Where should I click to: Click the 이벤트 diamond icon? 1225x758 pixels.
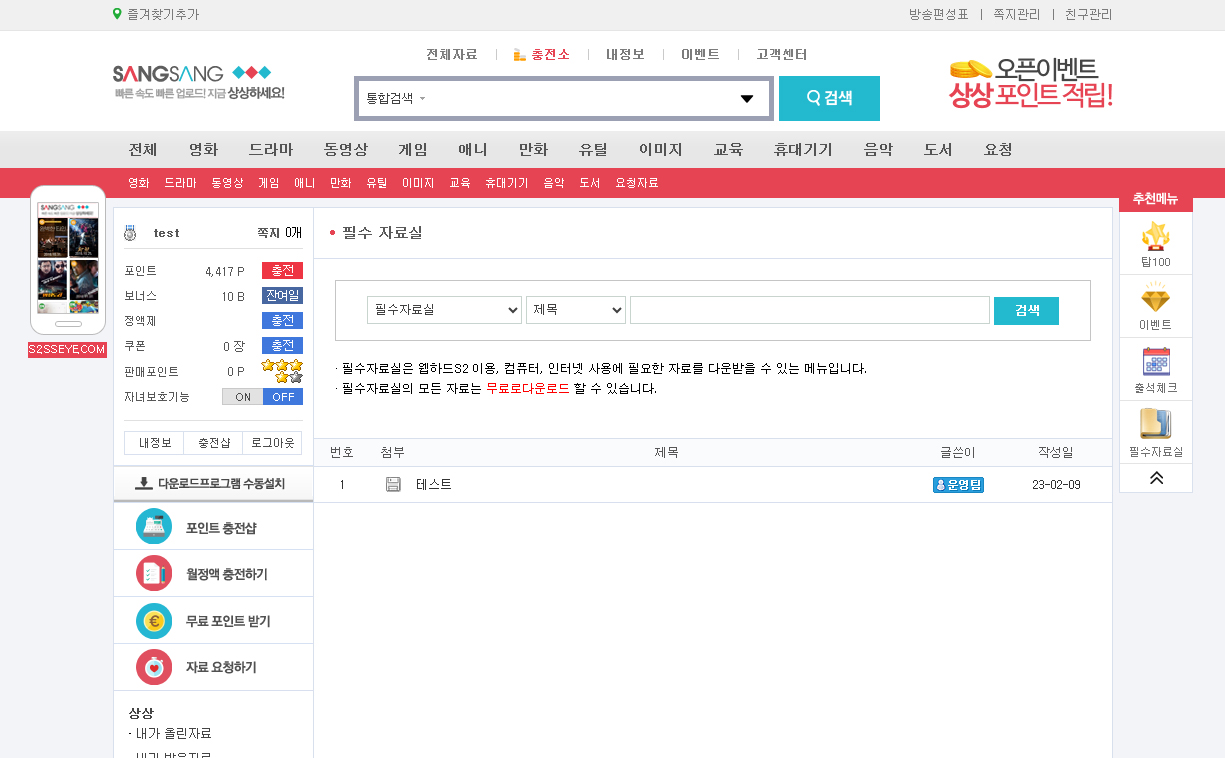pos(1155,299)
